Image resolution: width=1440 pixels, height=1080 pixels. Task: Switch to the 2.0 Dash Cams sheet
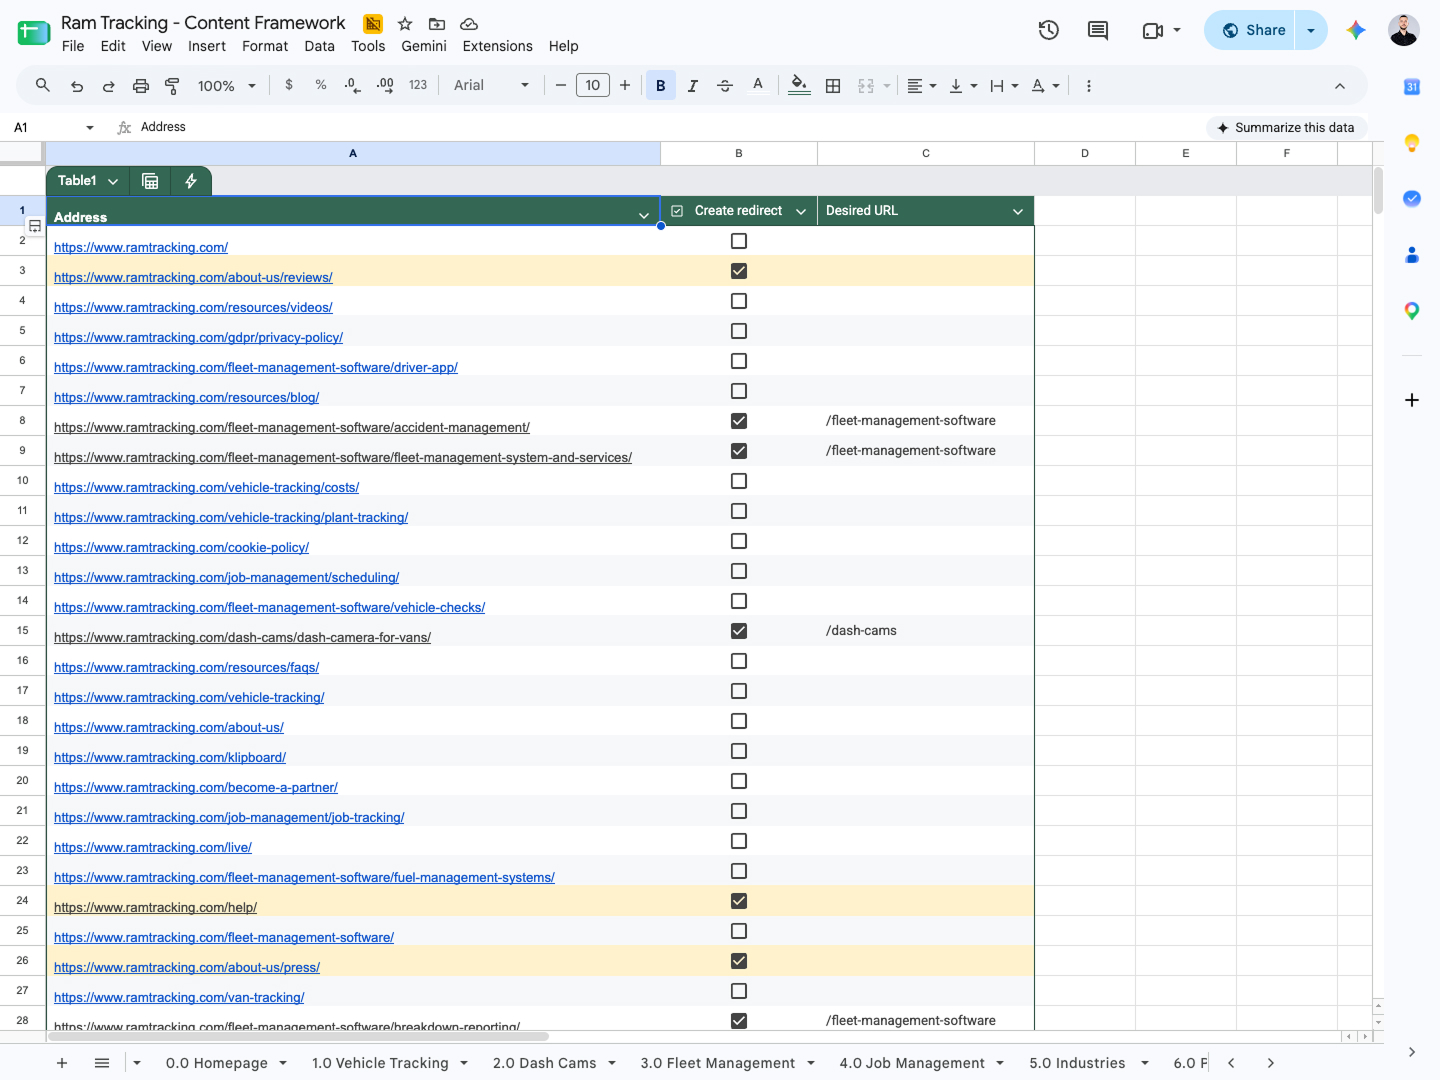click(544, 1063)
